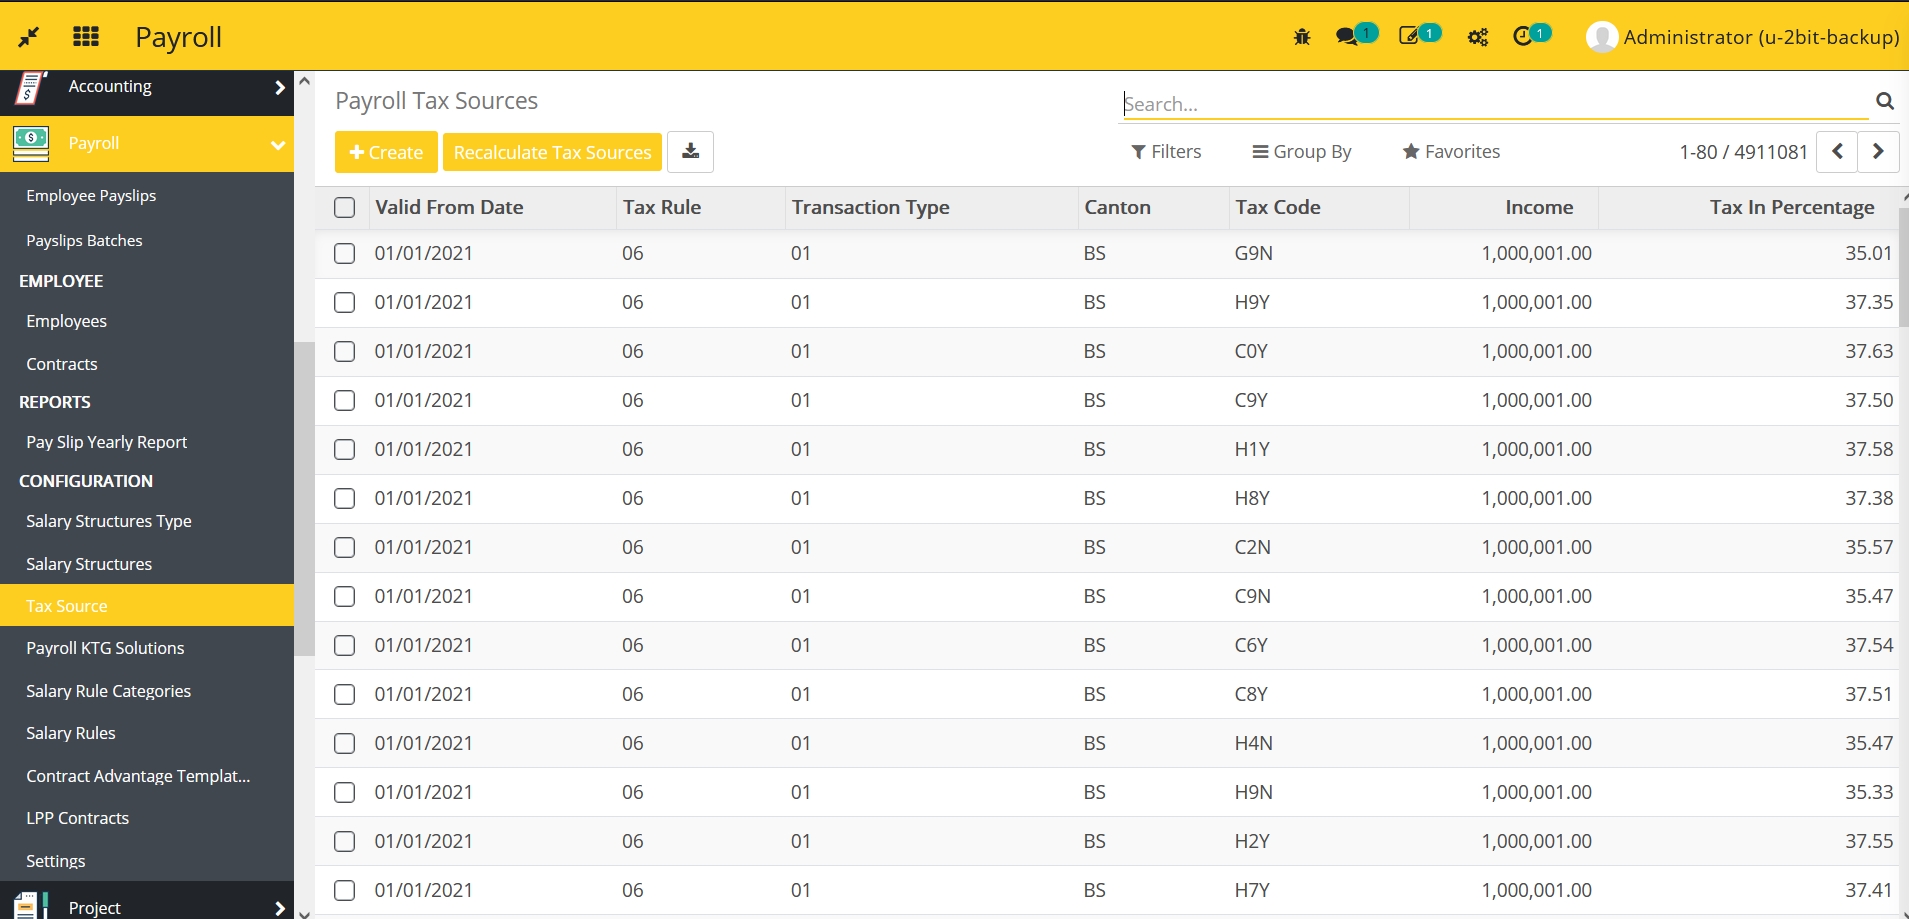The width and height of the screenshot is (1909, 919).
Task: Click the Create button
Action: click(x=386, y=152)
